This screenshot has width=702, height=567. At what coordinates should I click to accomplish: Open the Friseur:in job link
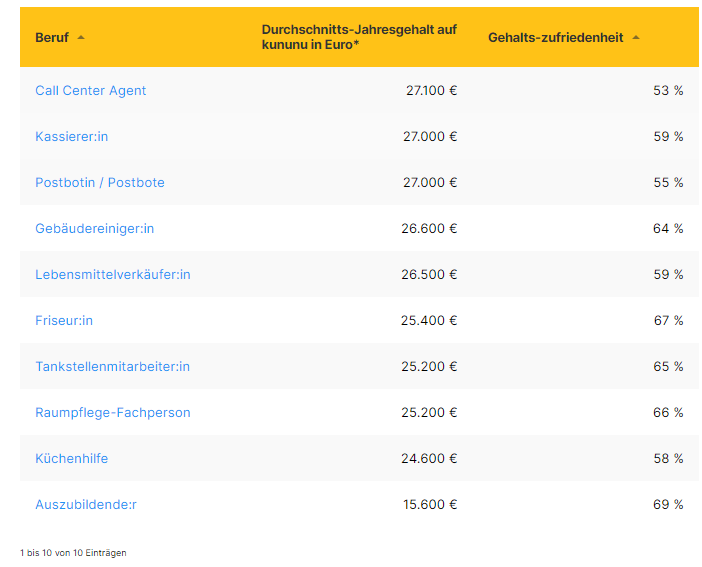64,321
